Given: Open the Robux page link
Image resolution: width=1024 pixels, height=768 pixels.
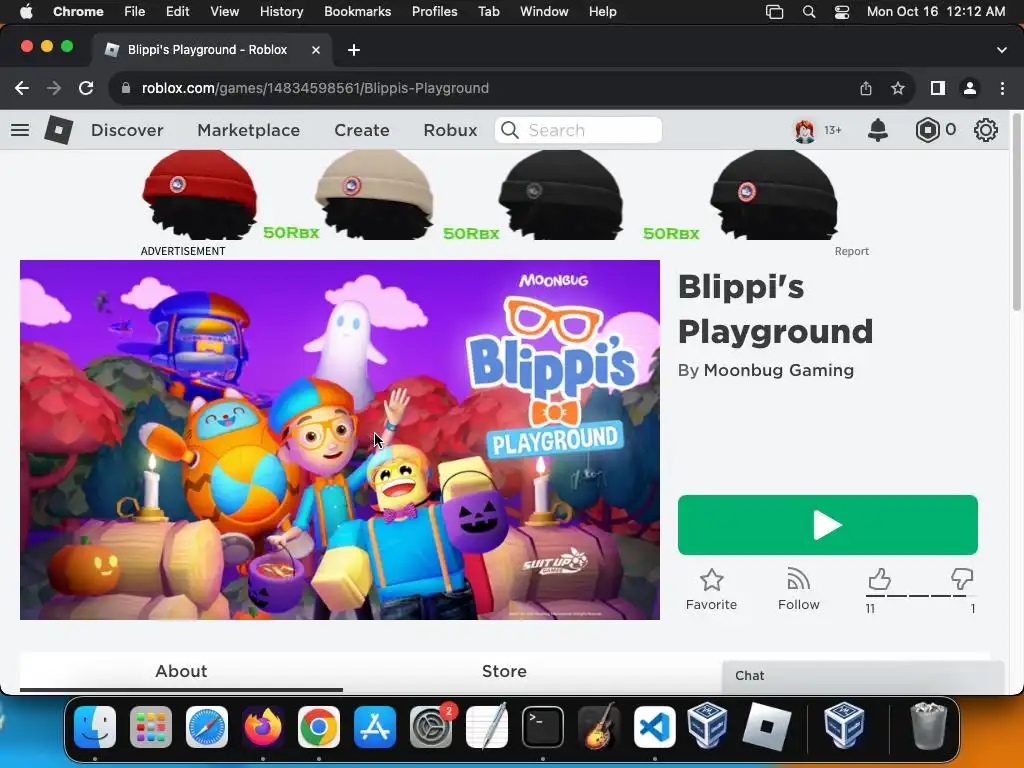Looking at the screenshot, I should (x=451, y=130).
